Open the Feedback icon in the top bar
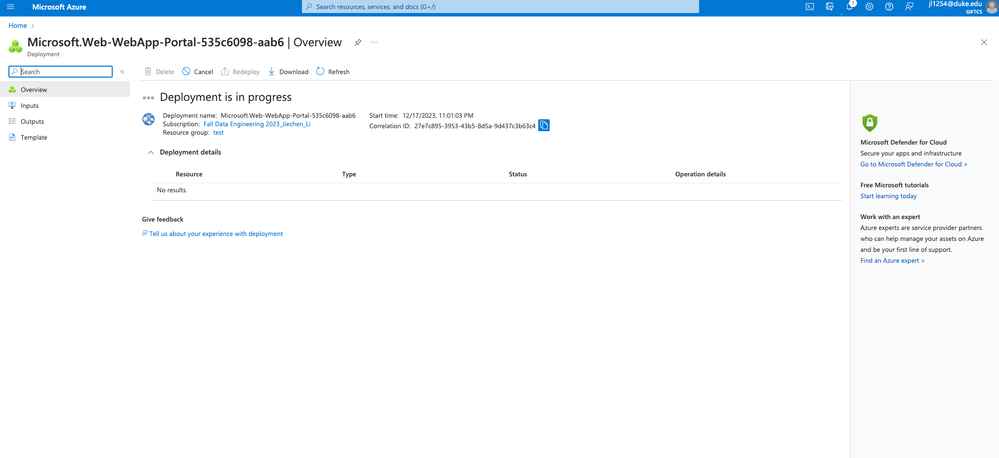This screenshot has height=458, width=999. (909, 7)
